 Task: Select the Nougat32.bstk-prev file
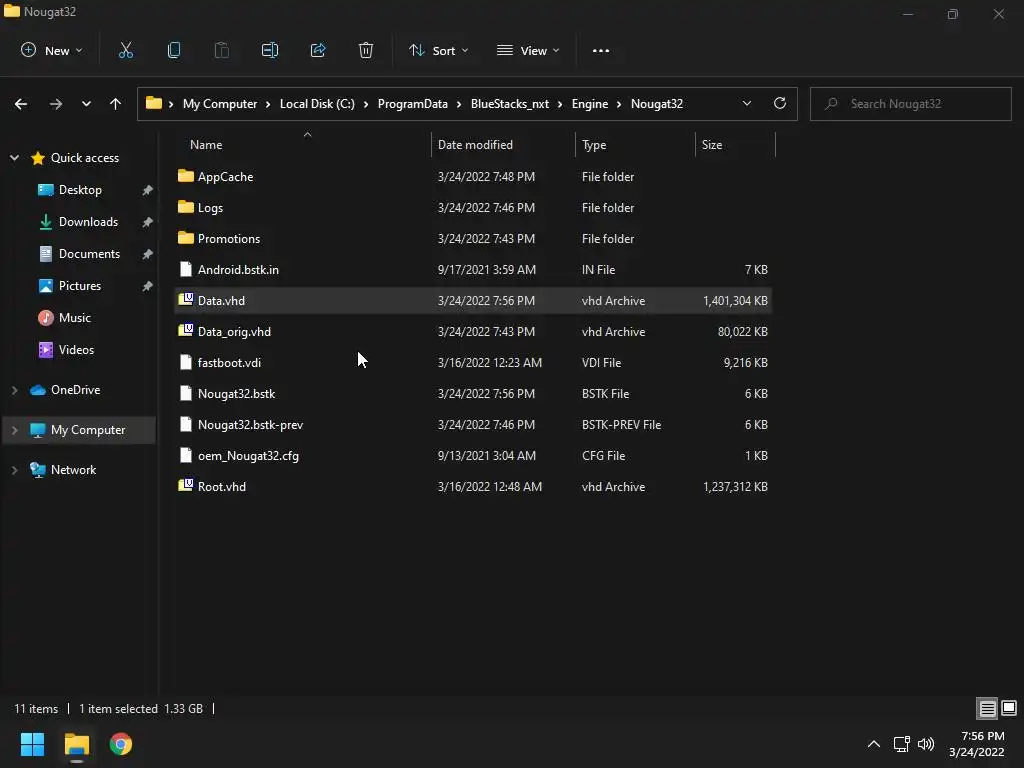(251, 424)
